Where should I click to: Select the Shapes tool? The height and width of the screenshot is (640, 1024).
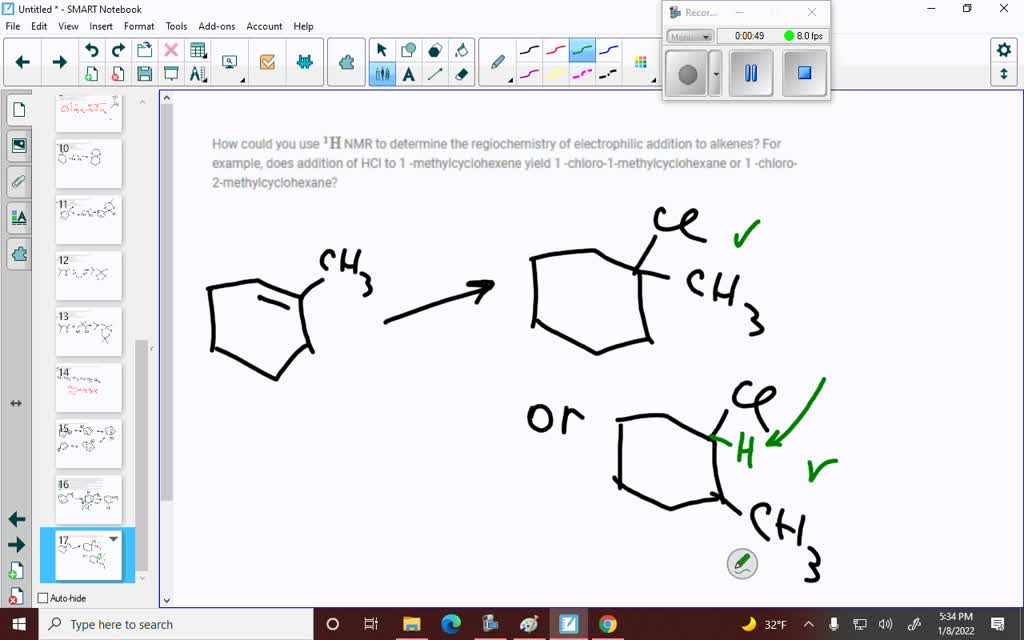(x=406, y=48)
